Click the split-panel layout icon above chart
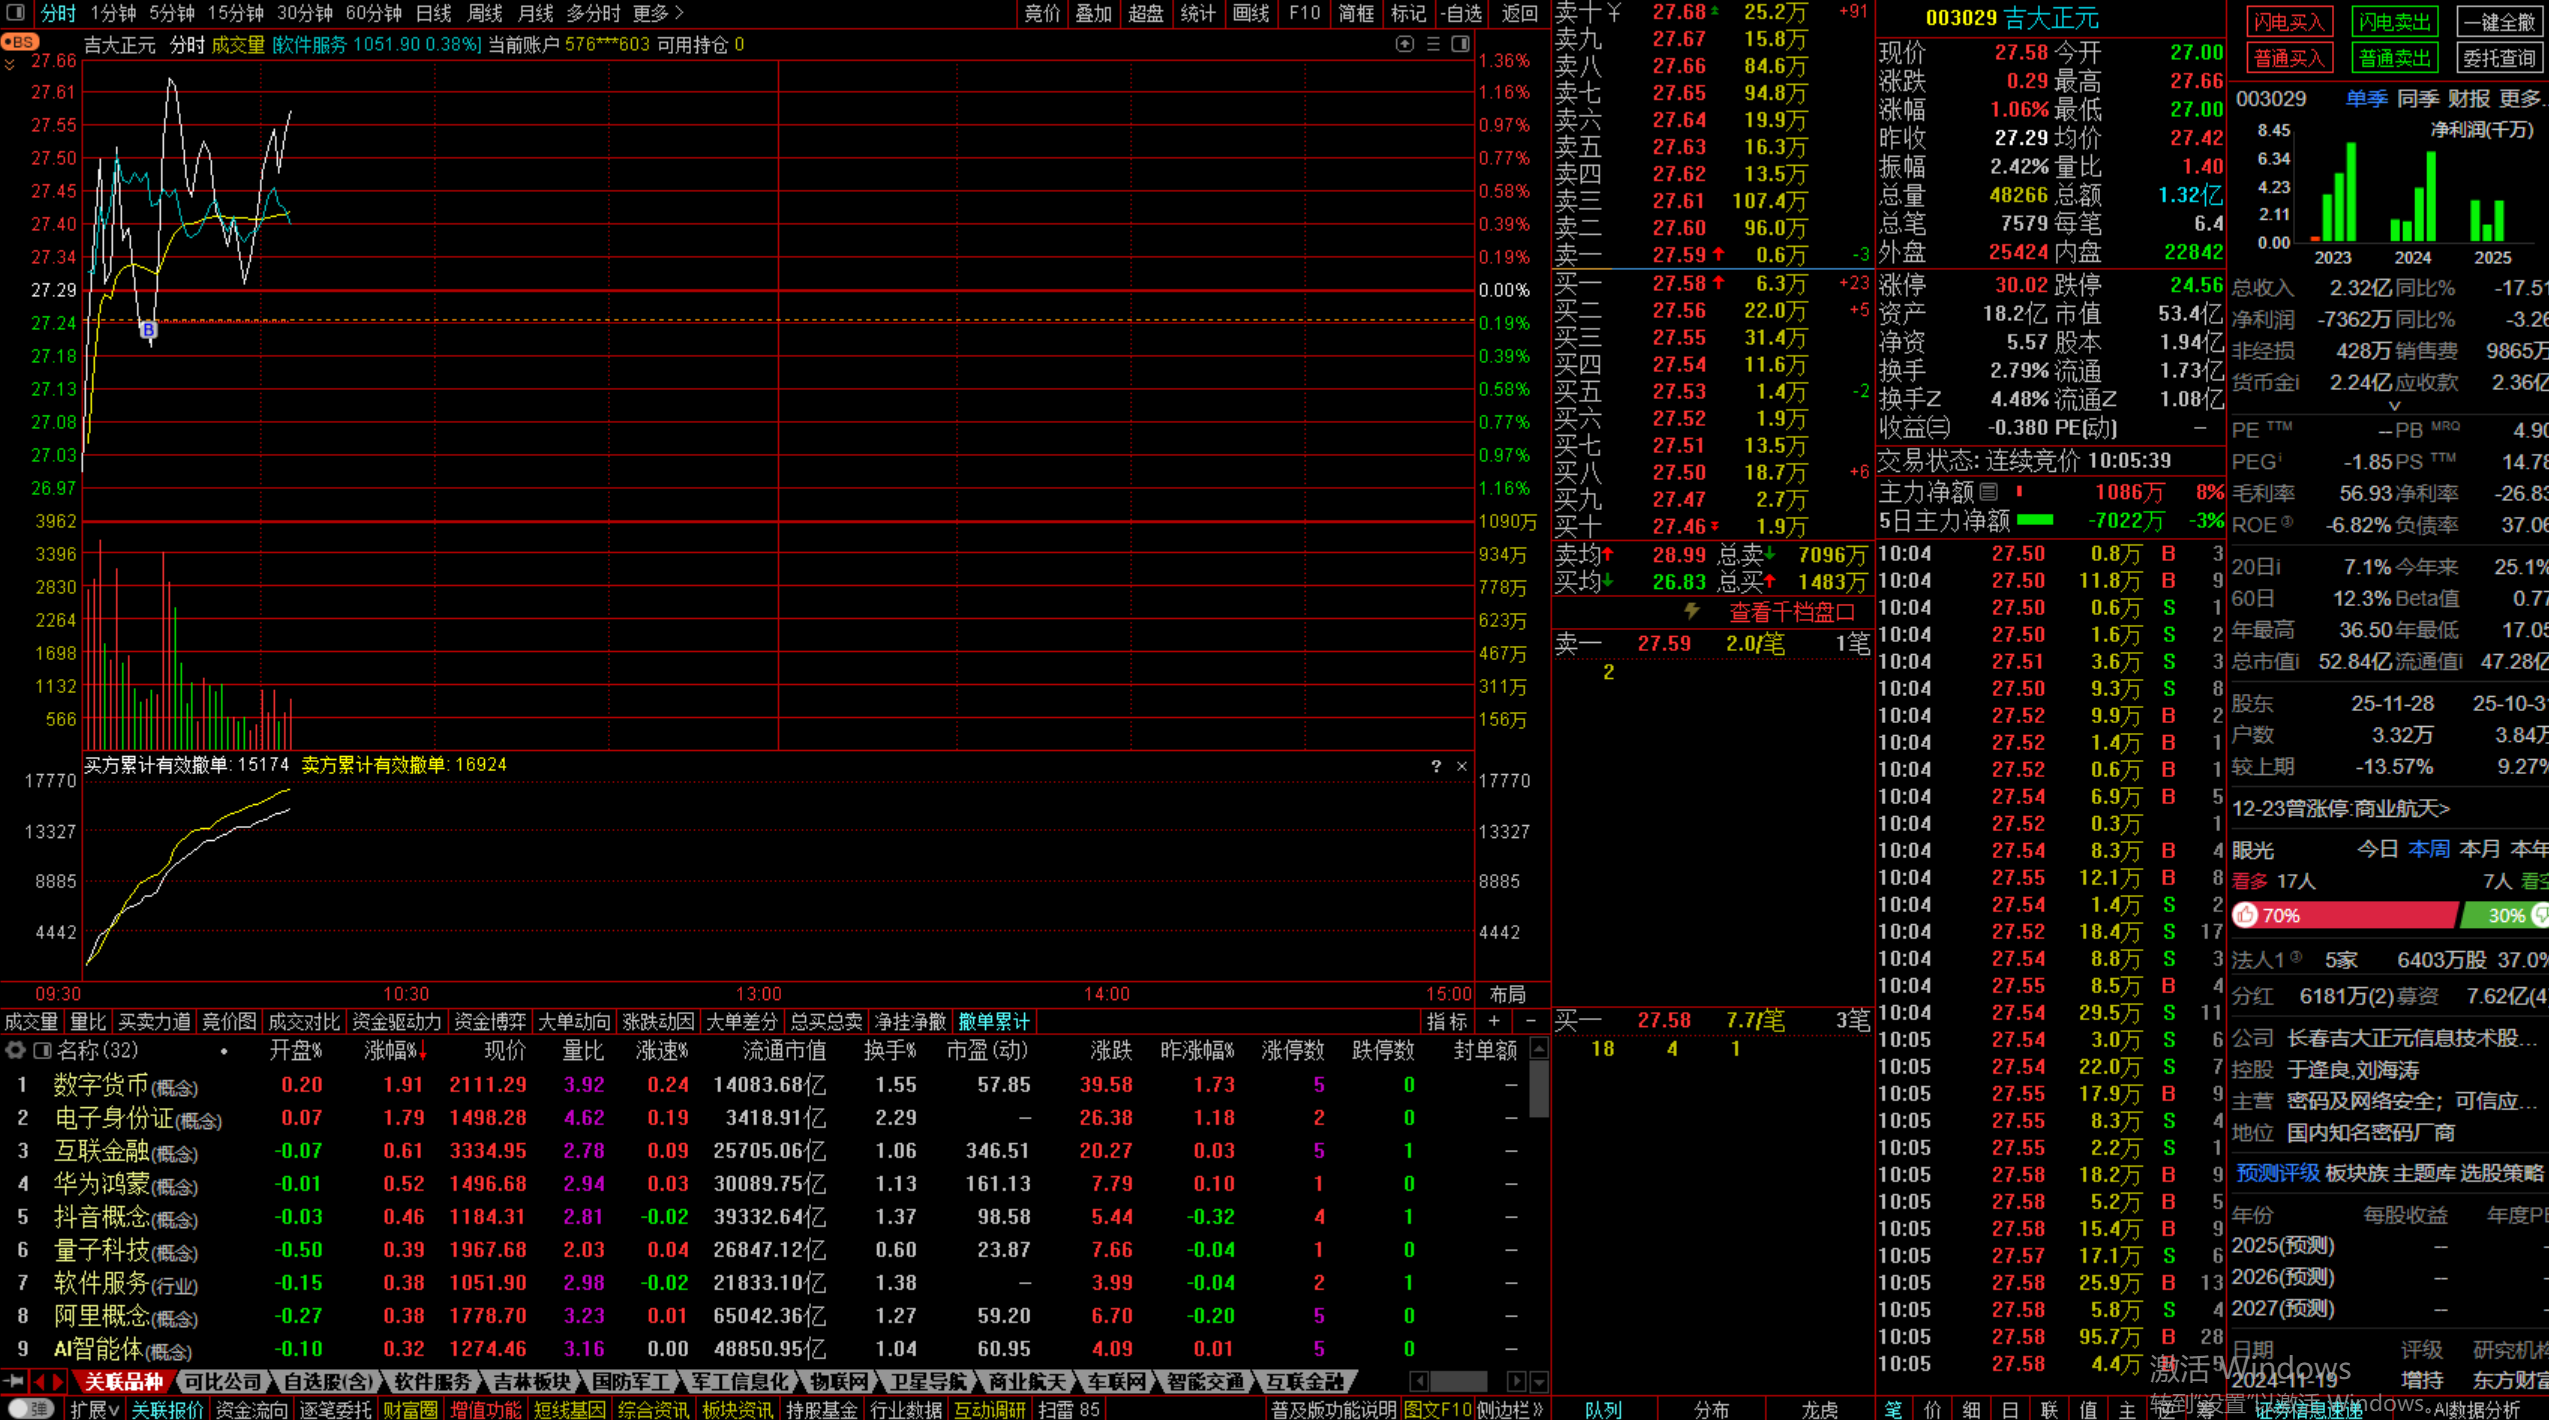This screenshot has width=2549, height=1420. [x=1460, y=44]
